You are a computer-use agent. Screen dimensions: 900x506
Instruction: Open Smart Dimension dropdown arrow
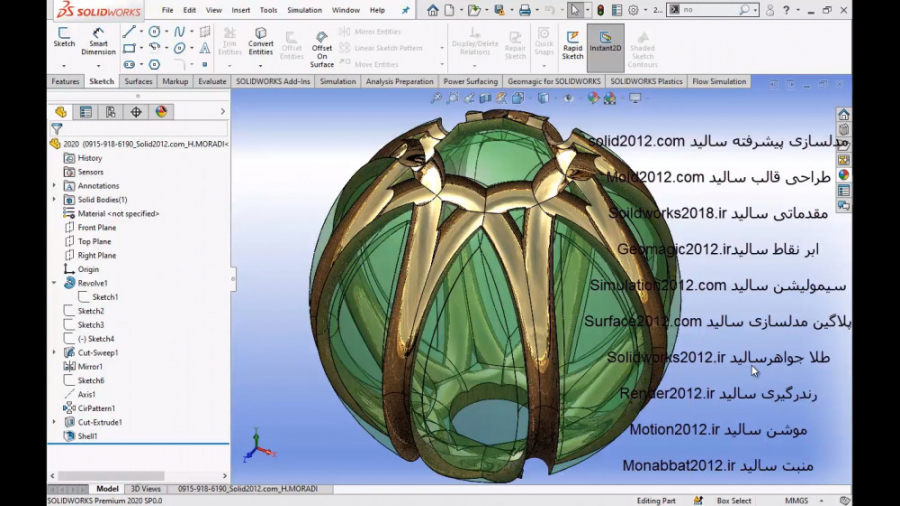click(98, 65)
